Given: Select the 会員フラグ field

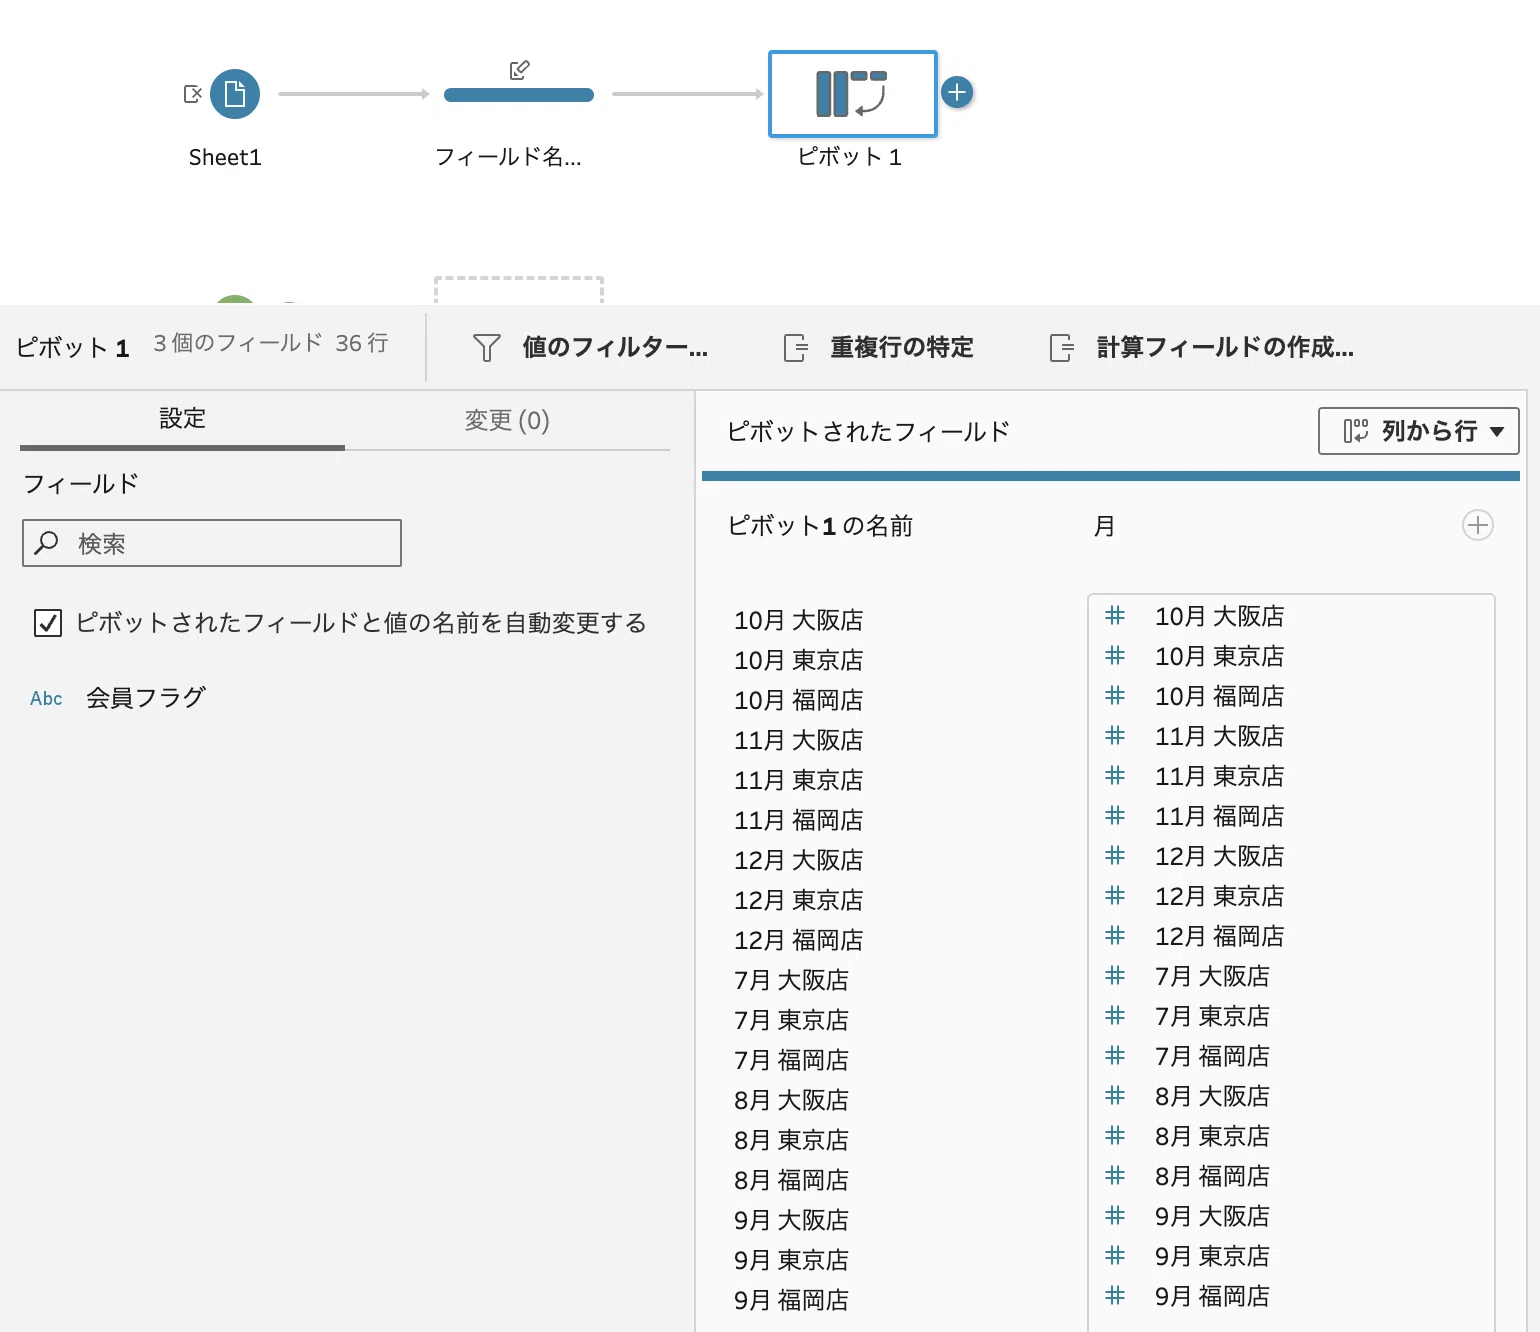Looking at the screenshot, I should click(146, 697).
